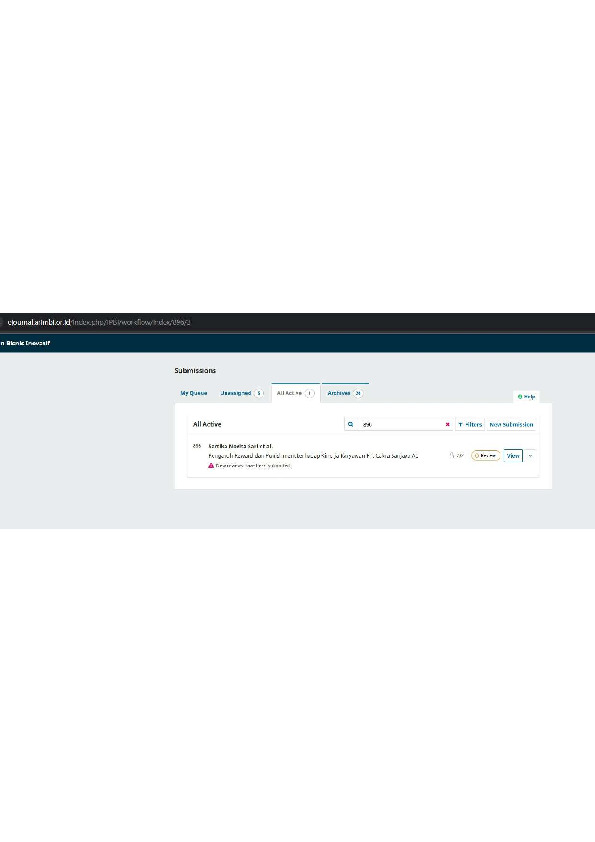Click the journal name in the top header bar
The image size is (595, 842).
[25, 343]
